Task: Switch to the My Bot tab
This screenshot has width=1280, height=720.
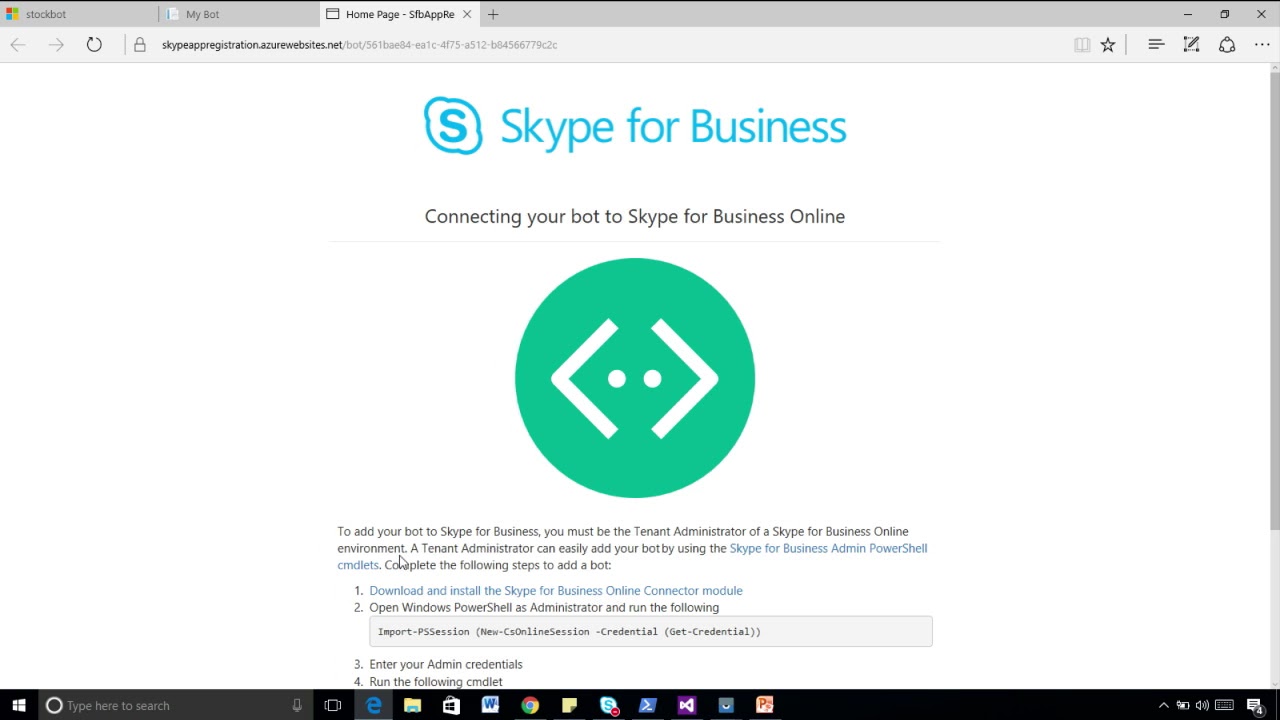Action: point(240,14)
